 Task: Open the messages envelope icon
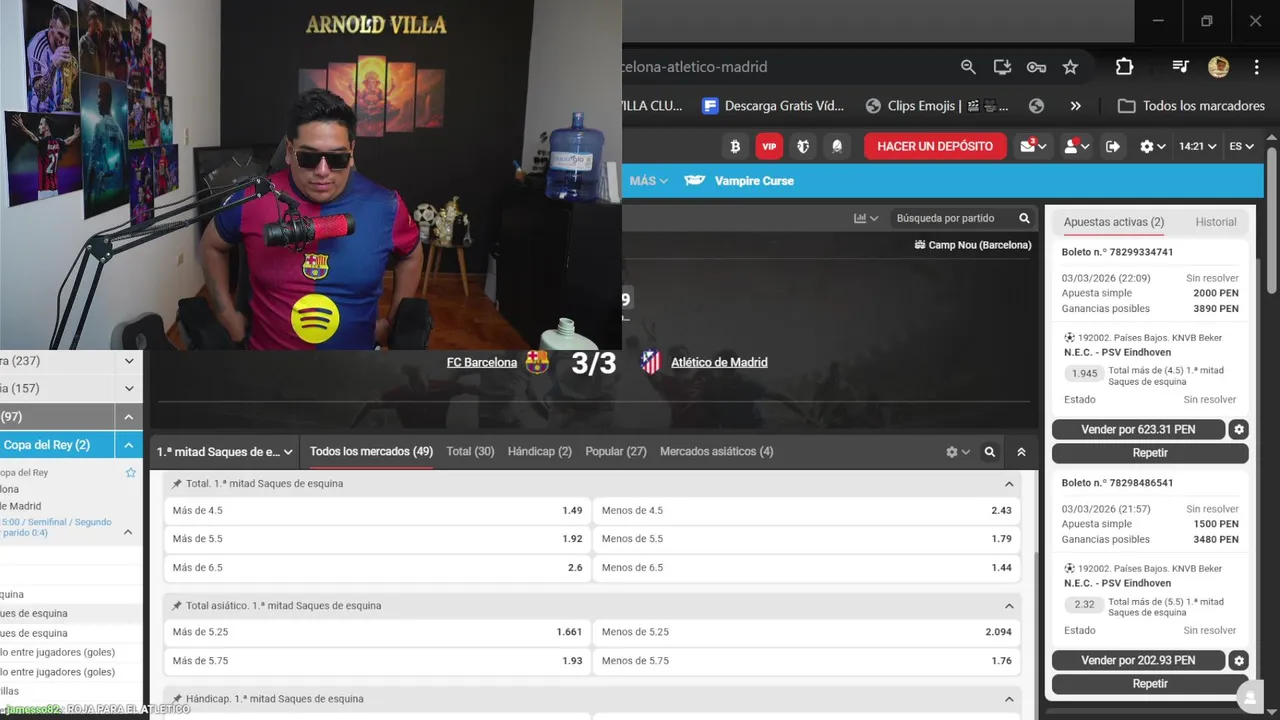pos(1033,146)
